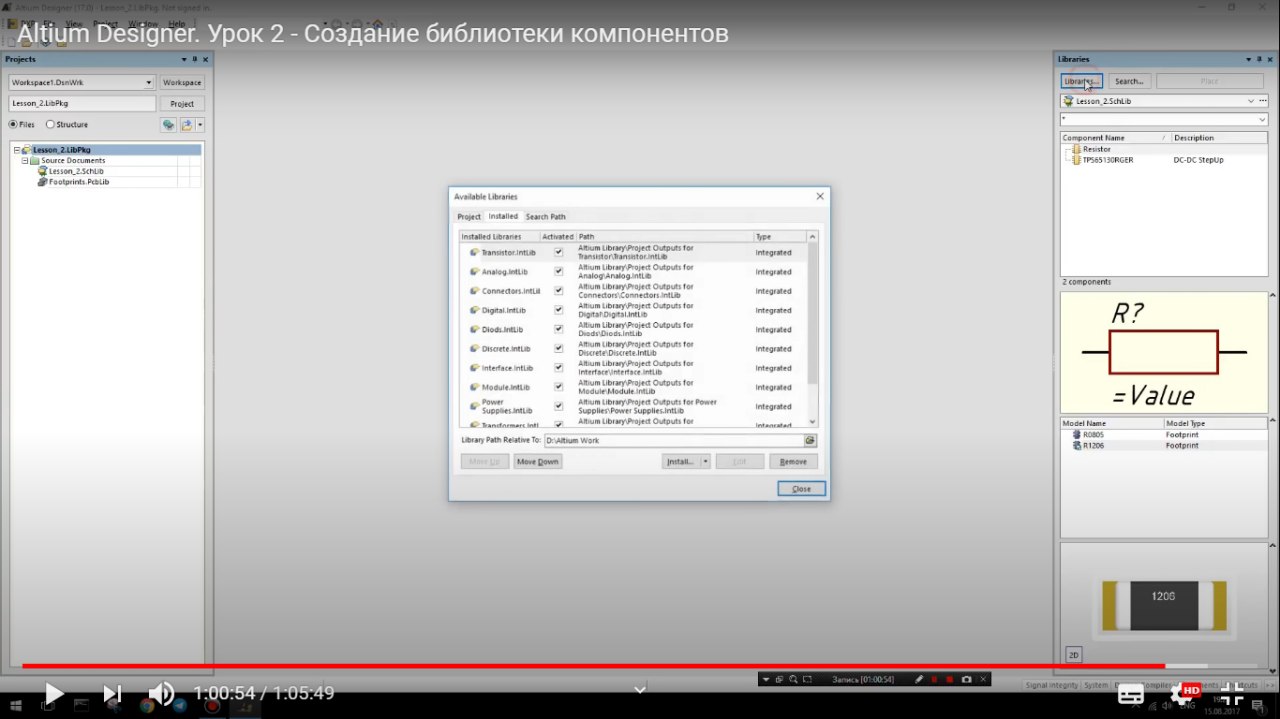Click the R1206 footprint model icon

click(x=1076, y=446)
